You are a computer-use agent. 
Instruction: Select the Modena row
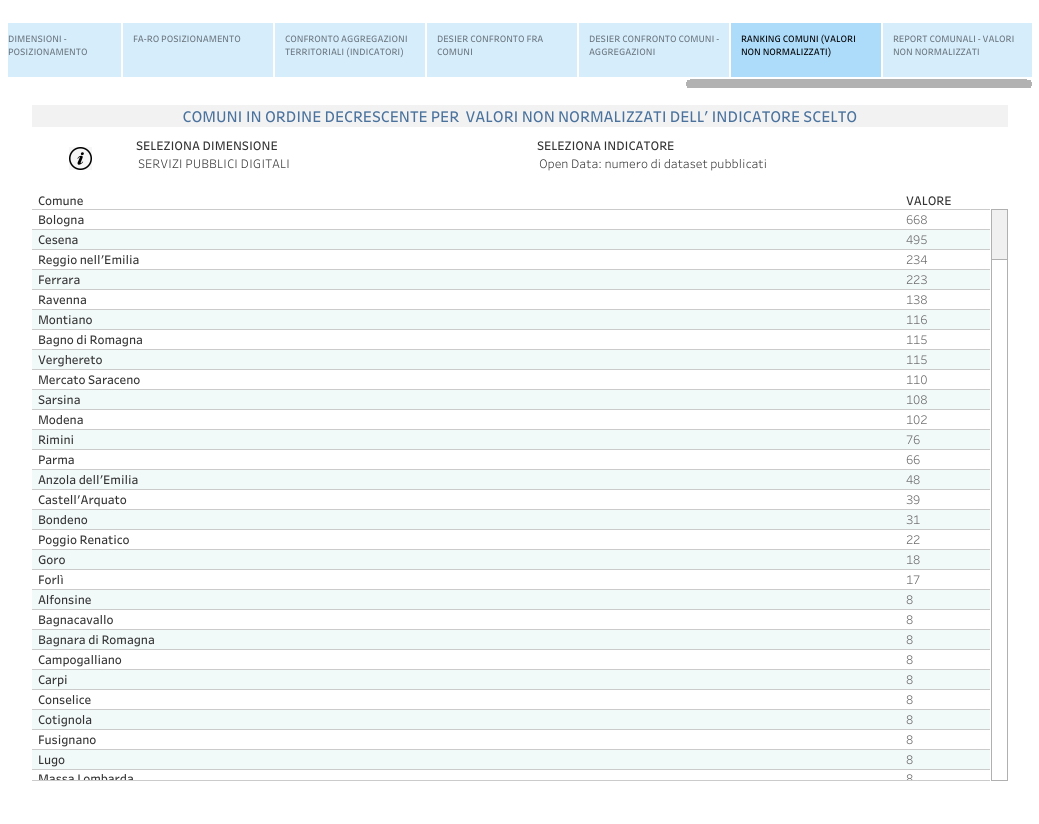coord(511,420)
